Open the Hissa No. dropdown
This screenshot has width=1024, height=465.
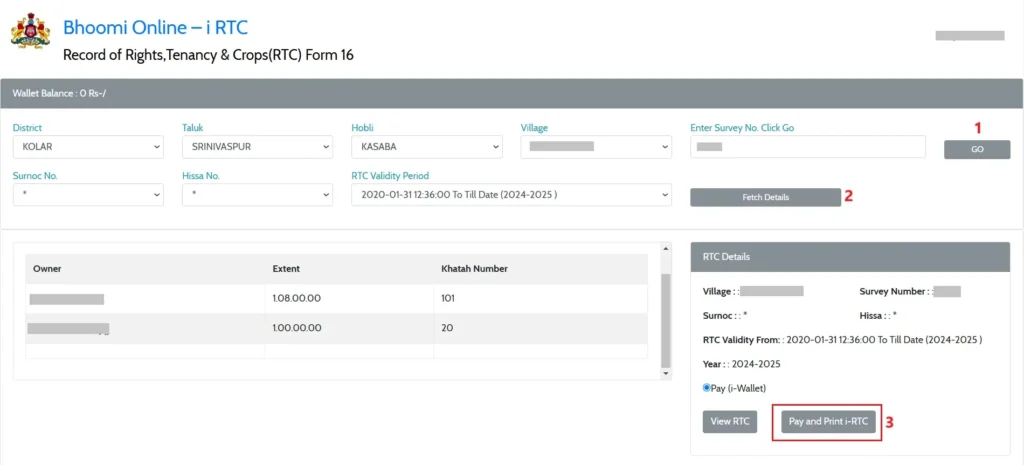pyautogui.click(x=257, y=195)
